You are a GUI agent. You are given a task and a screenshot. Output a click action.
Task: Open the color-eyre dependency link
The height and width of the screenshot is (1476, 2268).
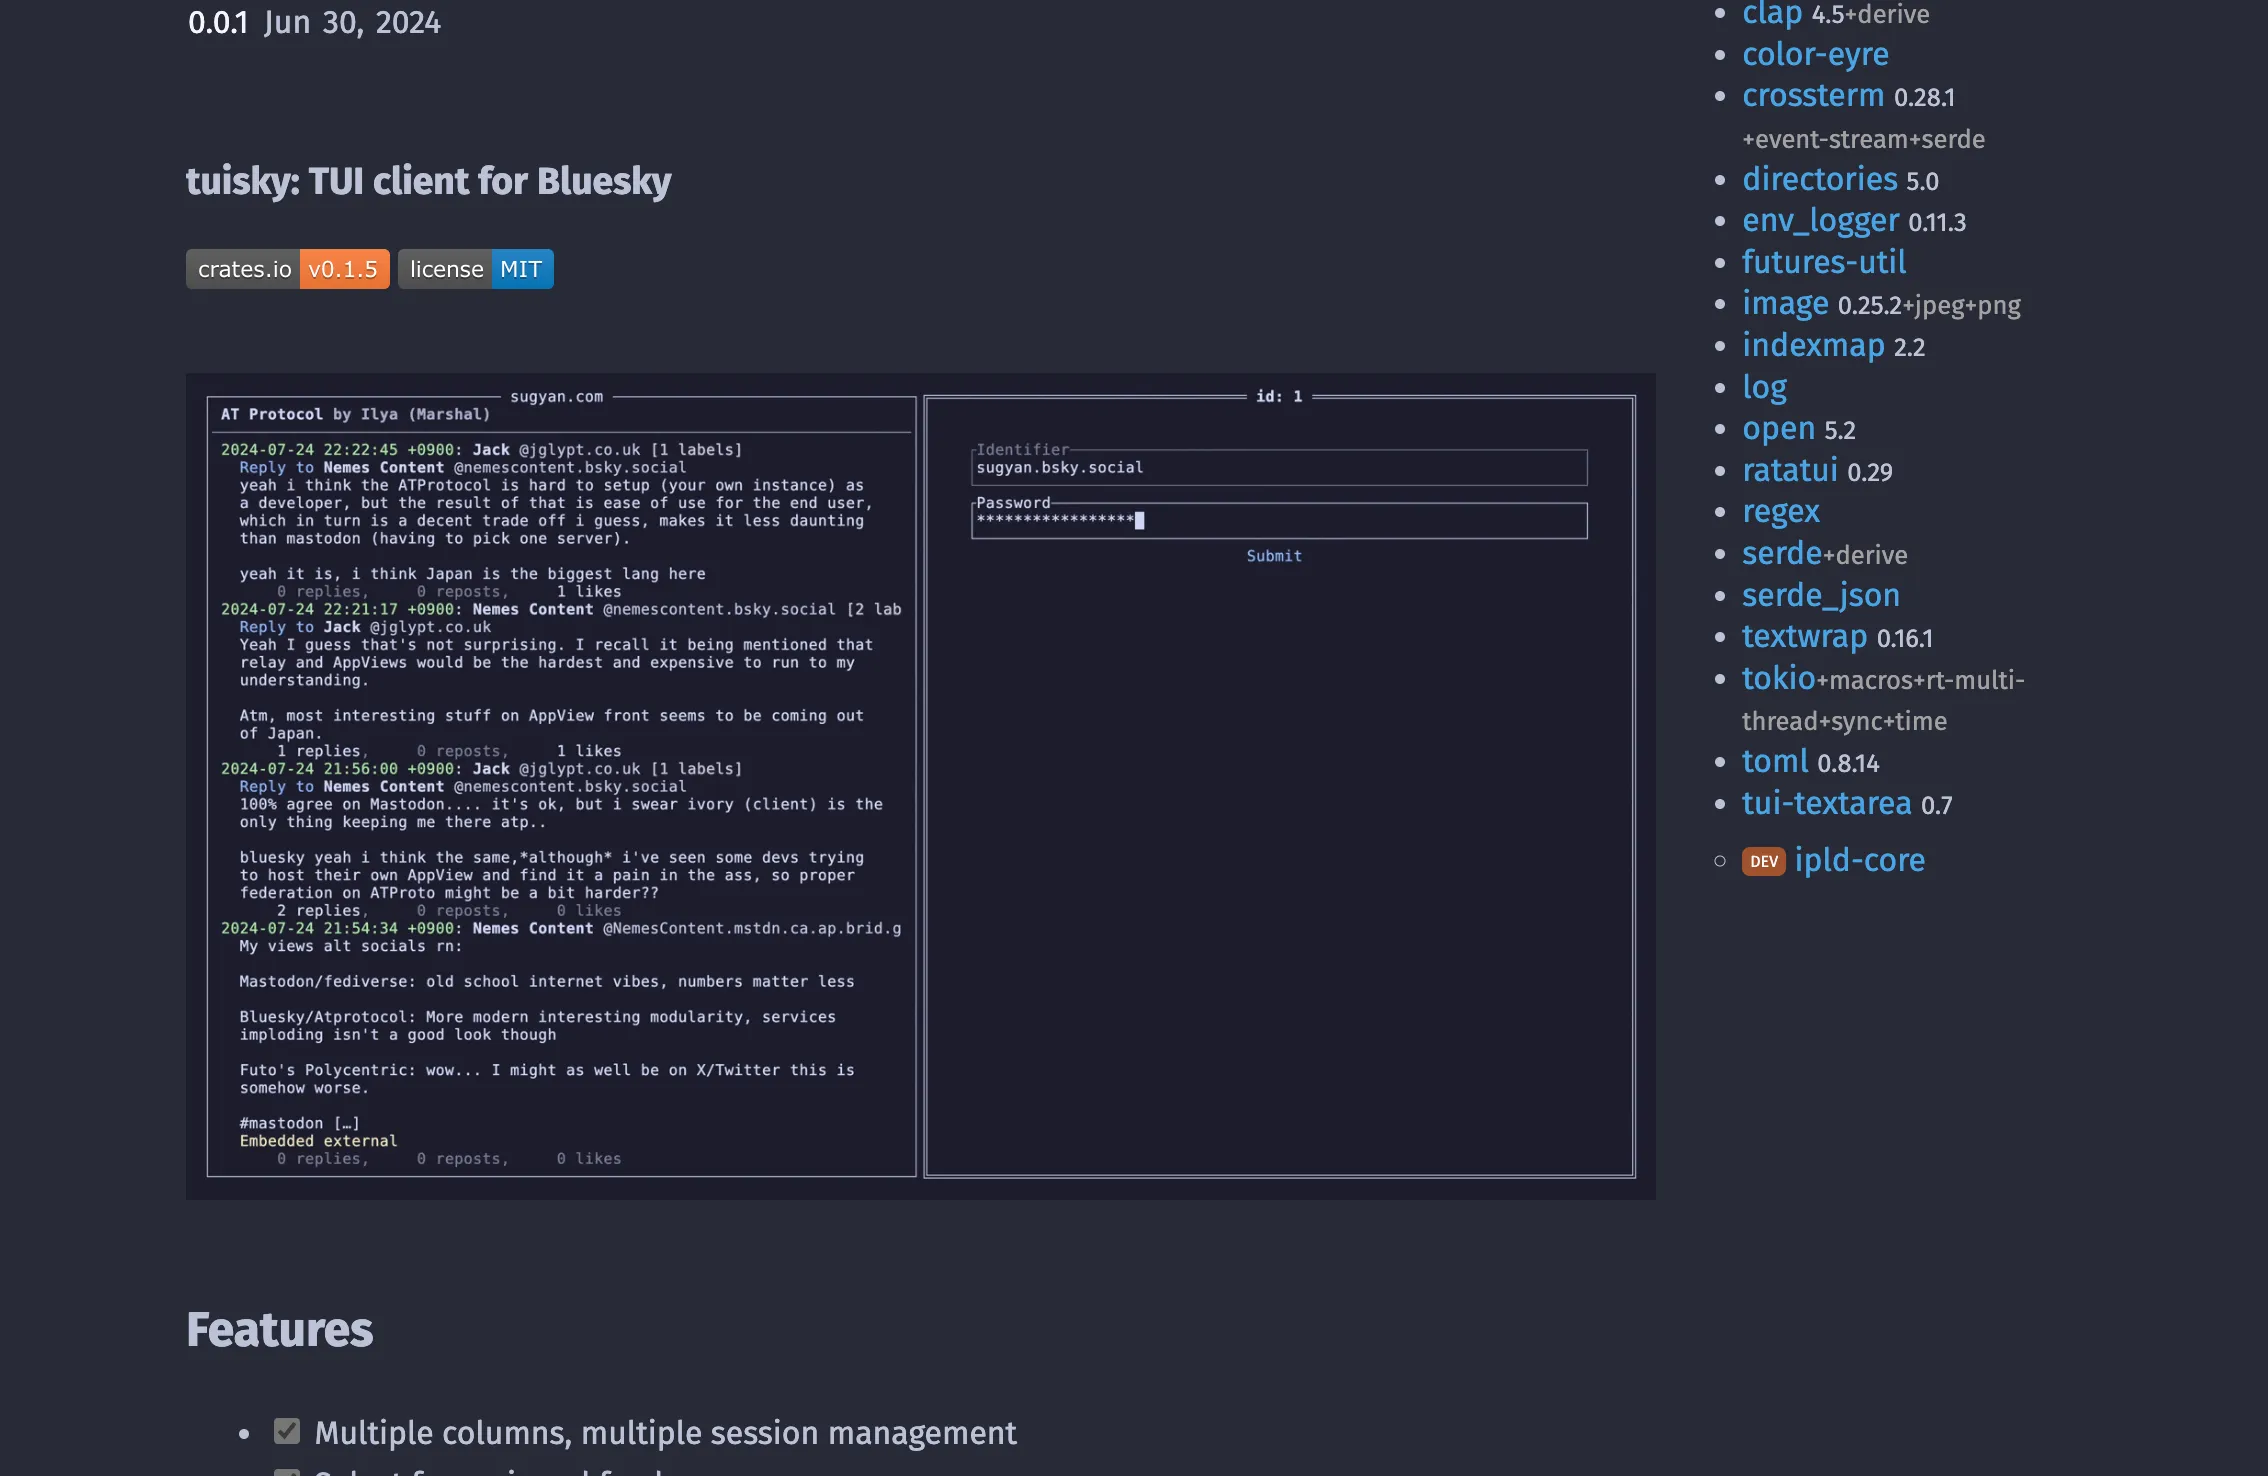1815,54
